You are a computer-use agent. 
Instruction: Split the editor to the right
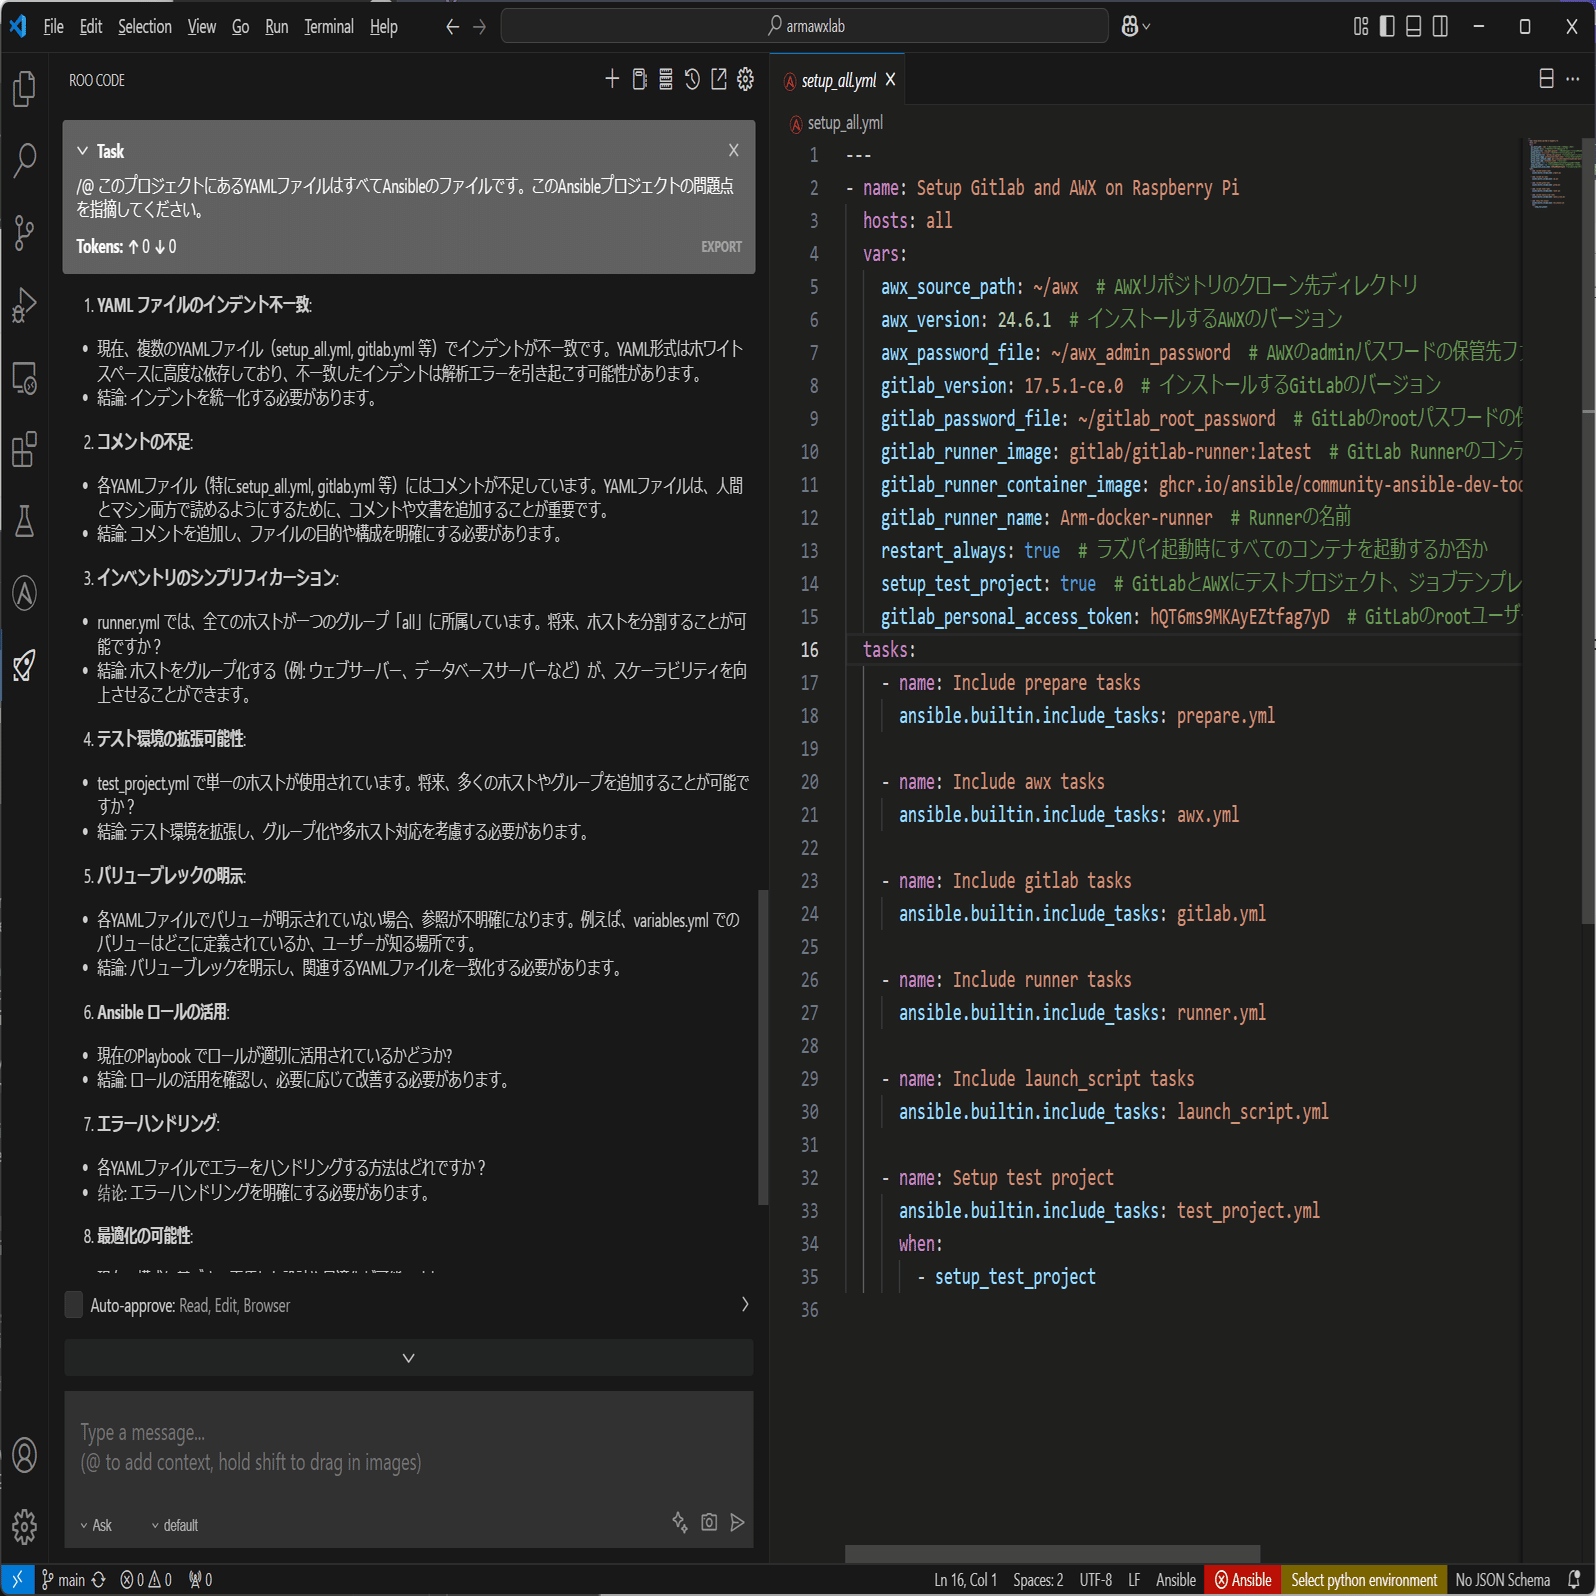pos(1546,79)
